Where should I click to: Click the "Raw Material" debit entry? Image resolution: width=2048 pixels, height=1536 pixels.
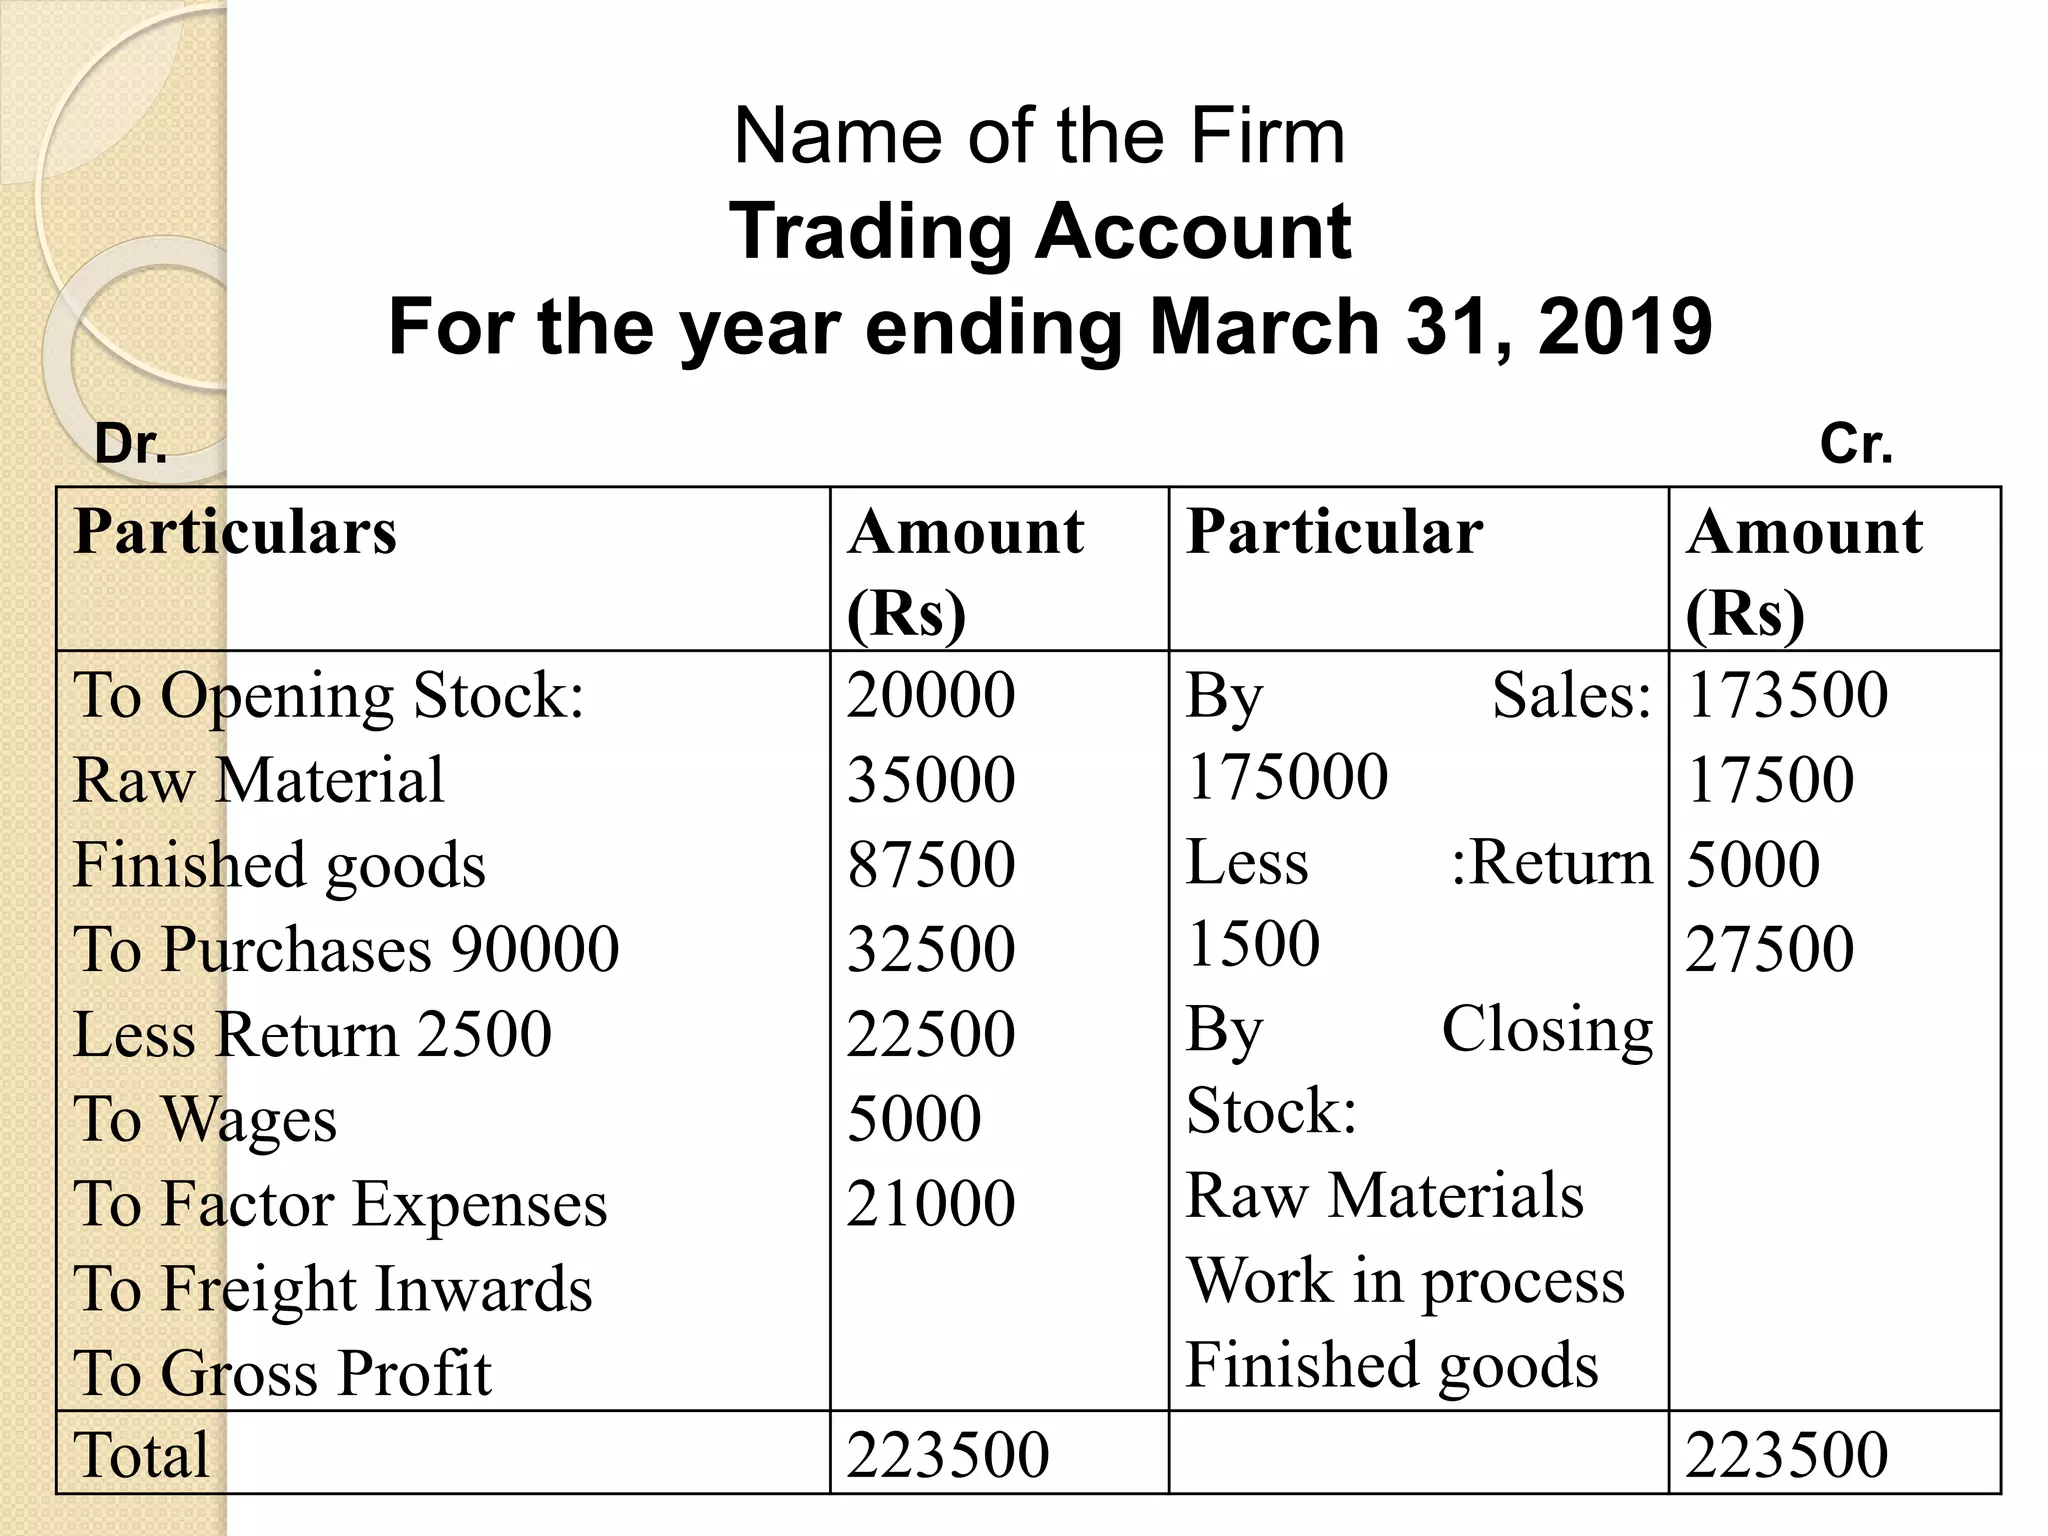(x=258, y=779)
